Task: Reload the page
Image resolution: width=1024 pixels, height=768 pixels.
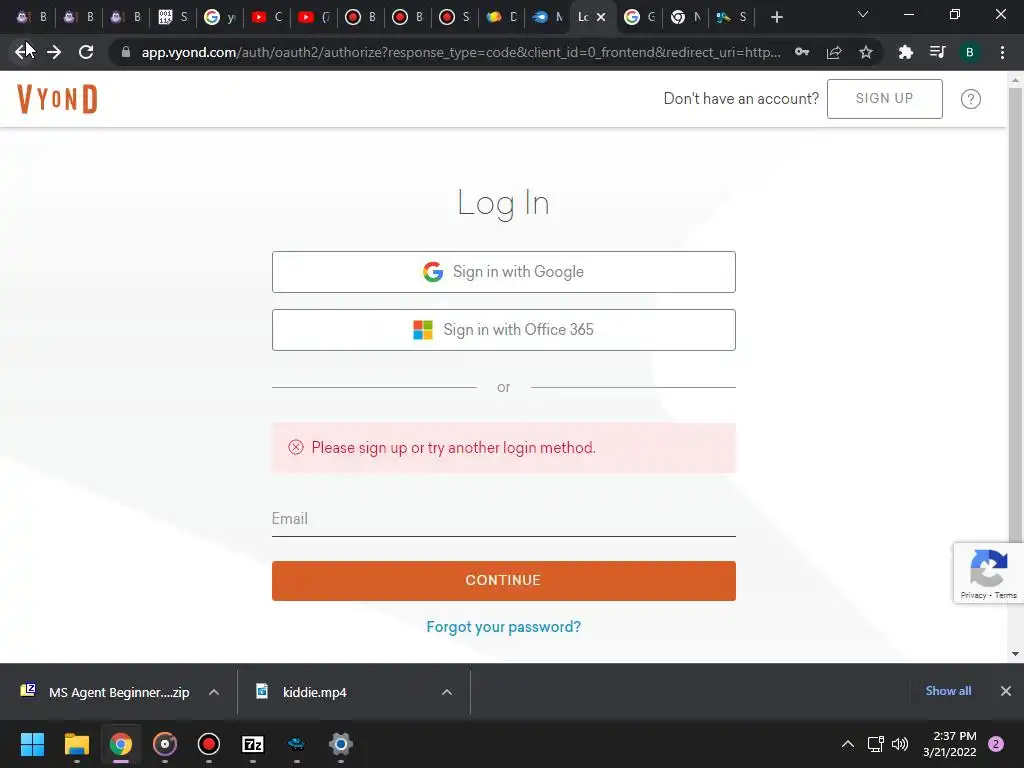Action: point(86,52)
